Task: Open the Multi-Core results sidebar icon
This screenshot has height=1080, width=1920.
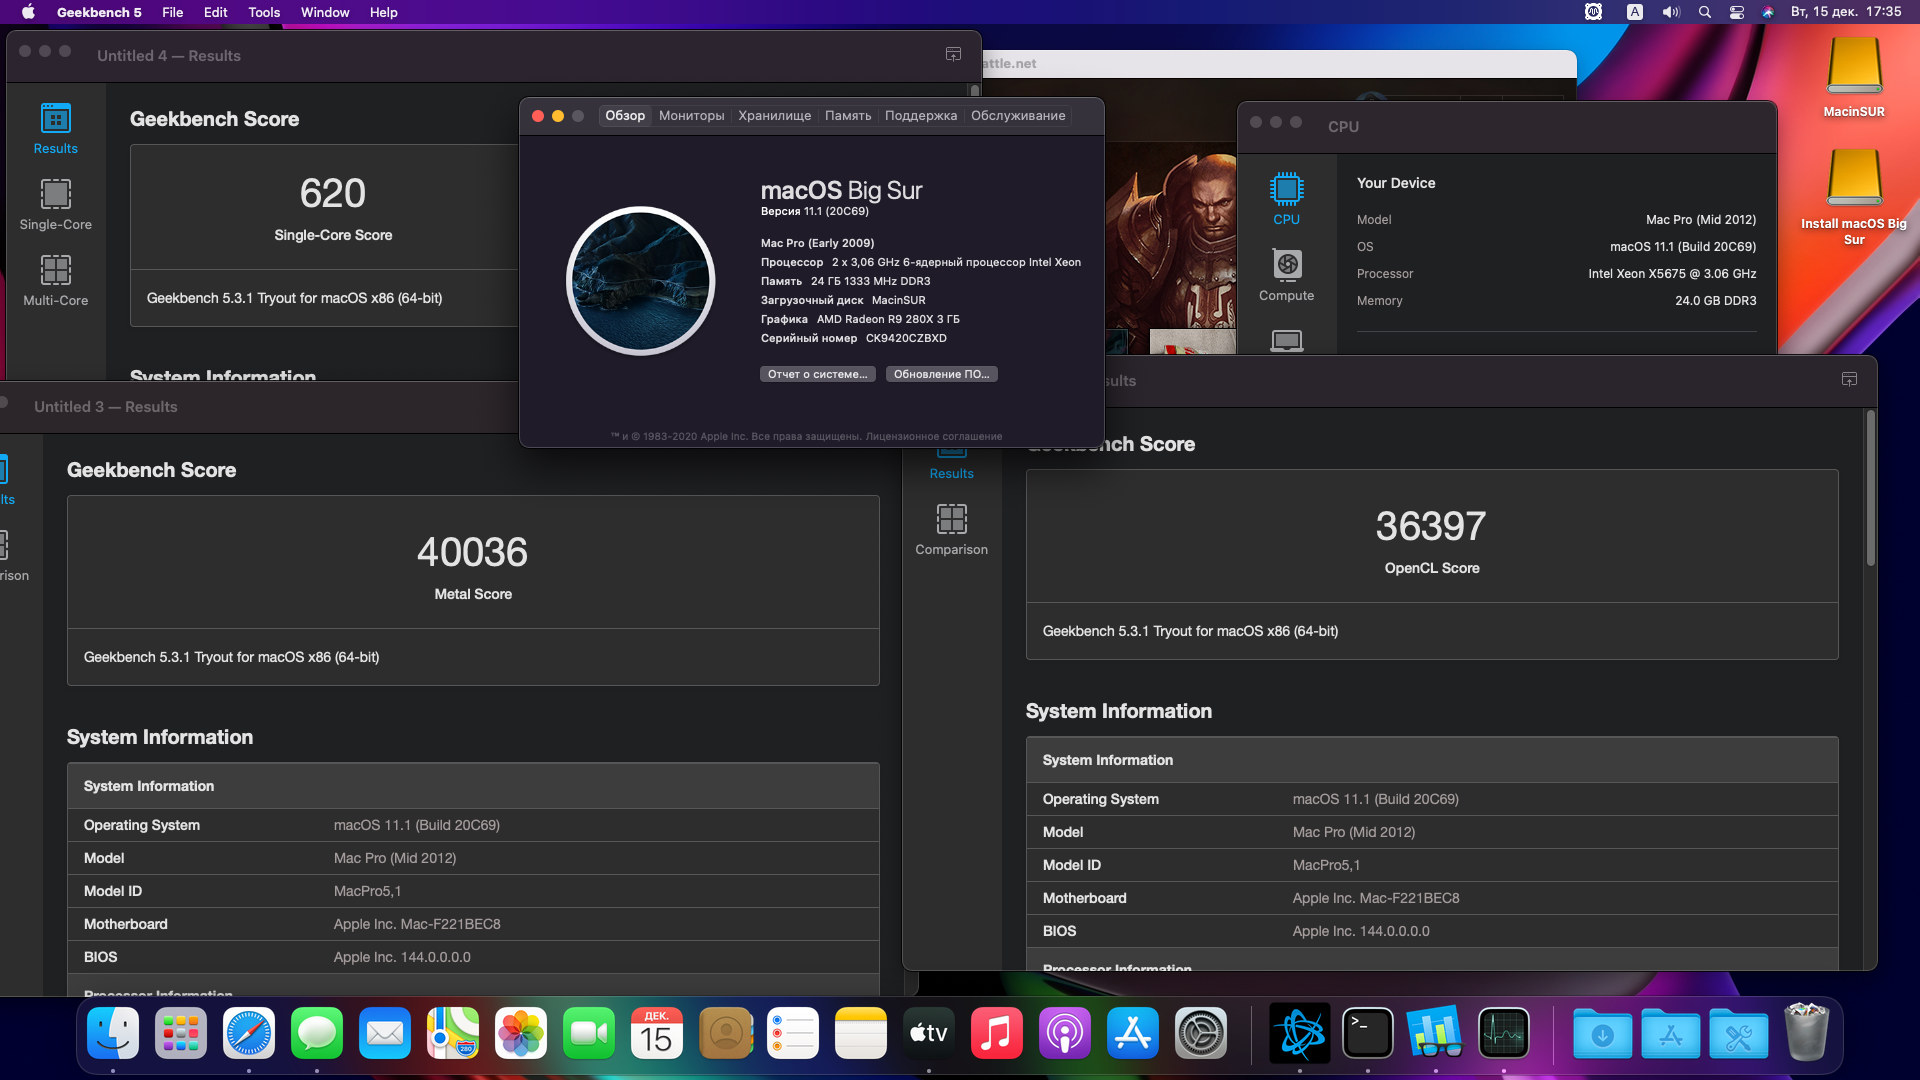Action: coord(56,271)
